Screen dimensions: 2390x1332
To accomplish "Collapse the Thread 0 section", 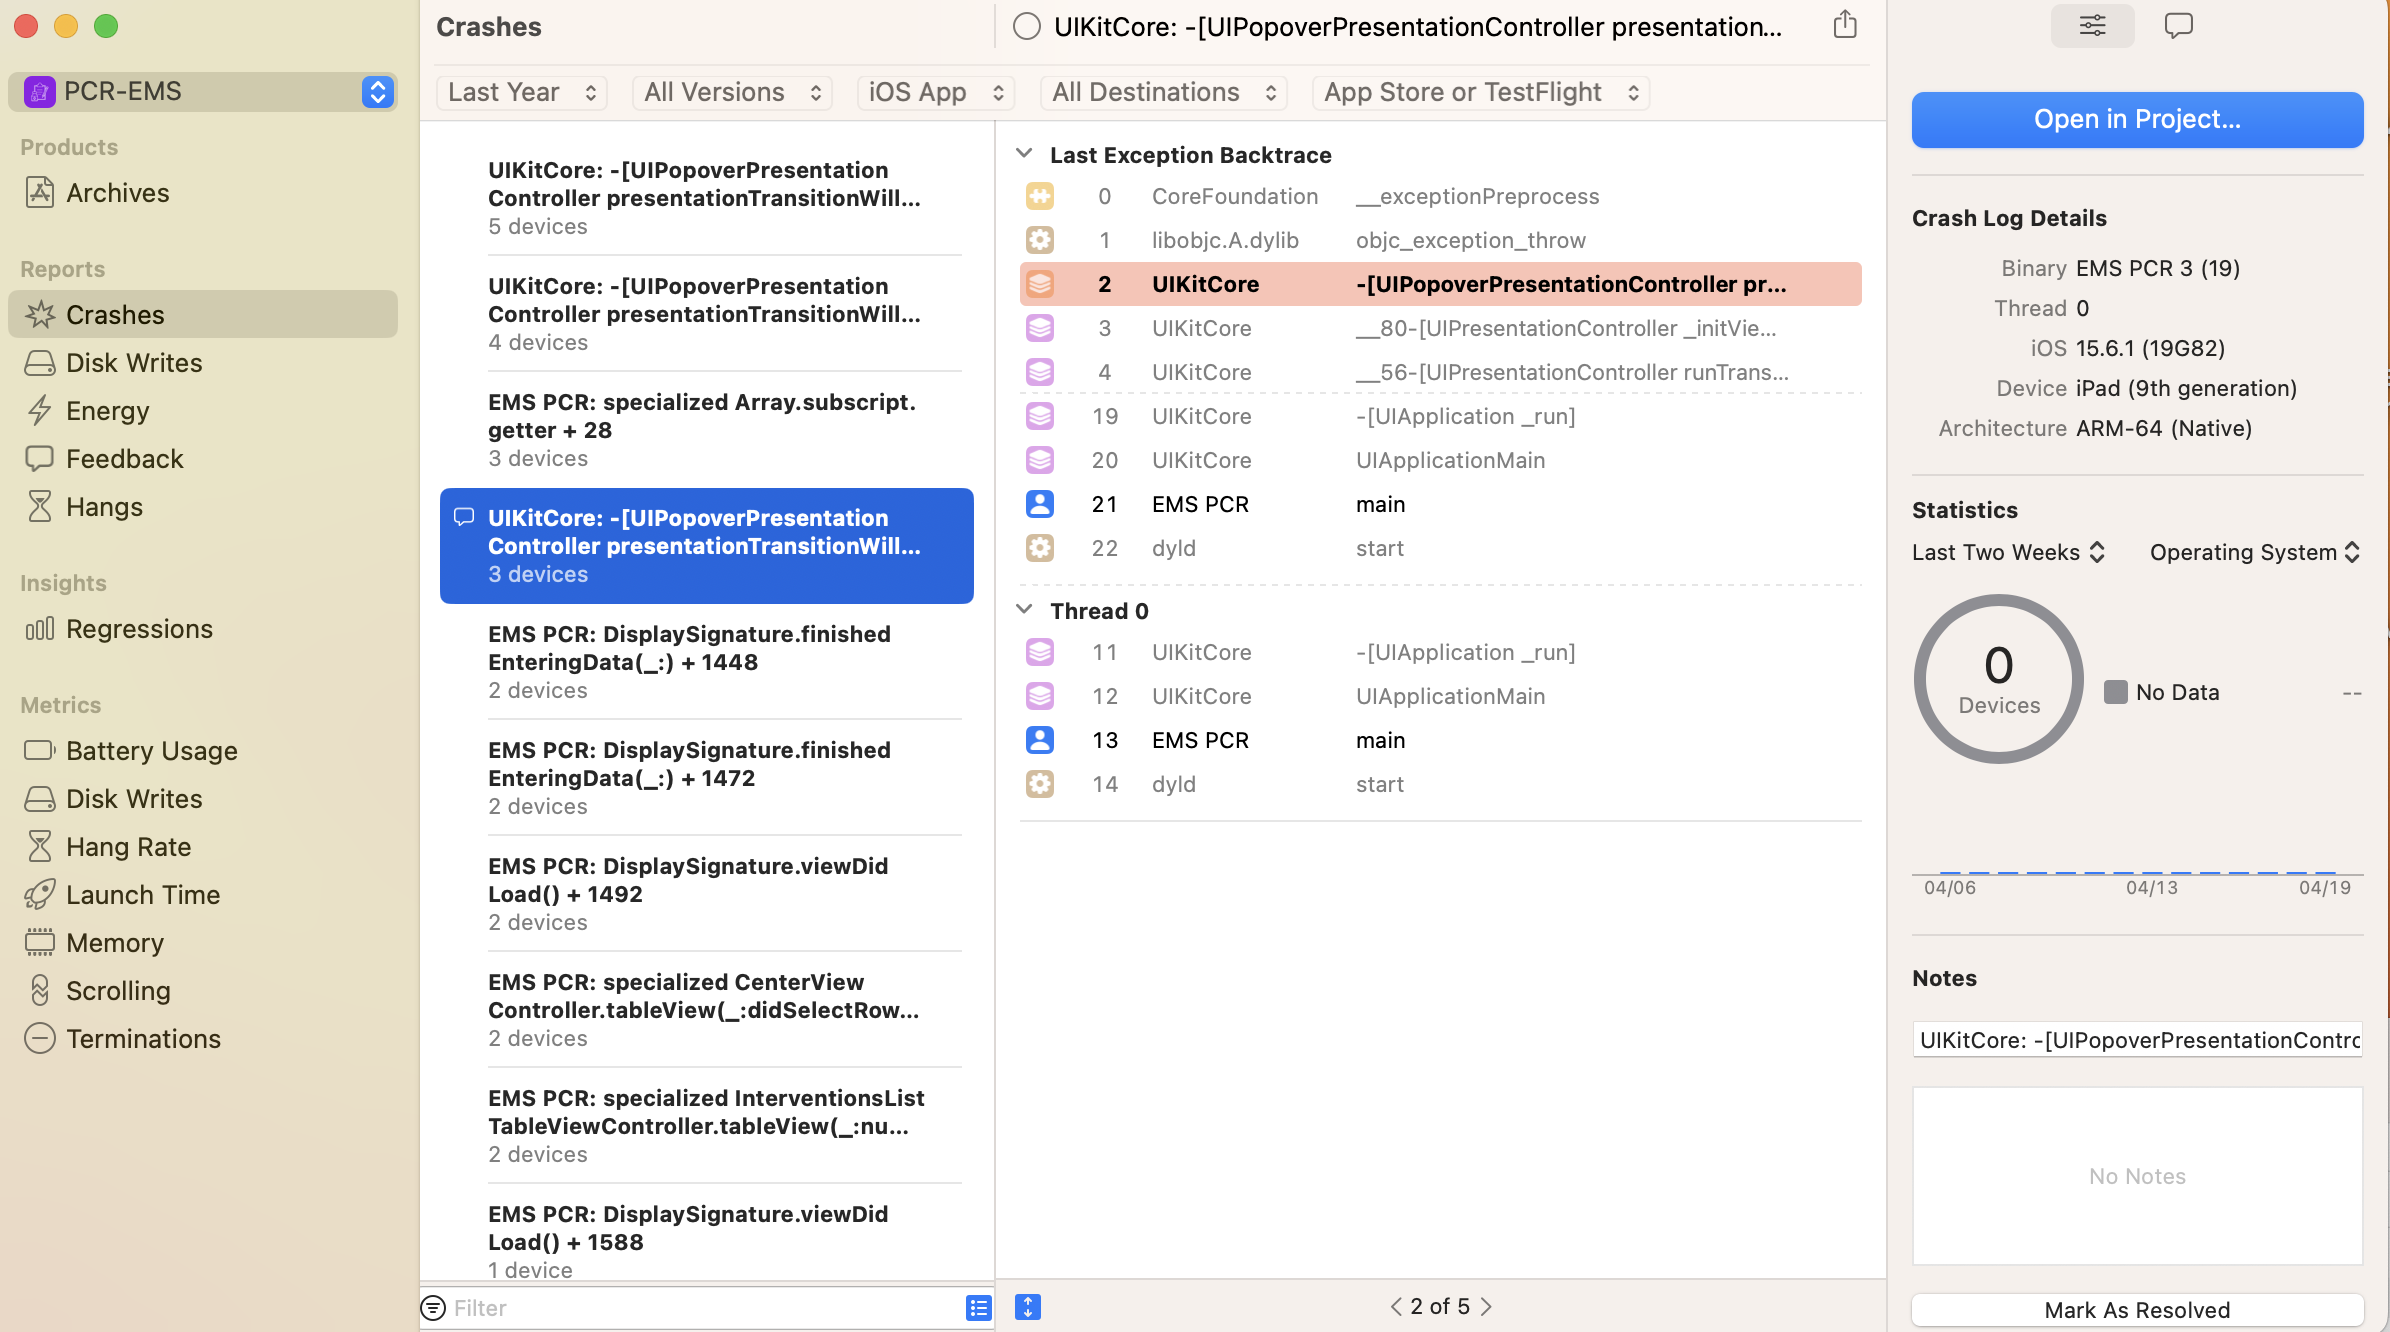I will point(1024,610).
